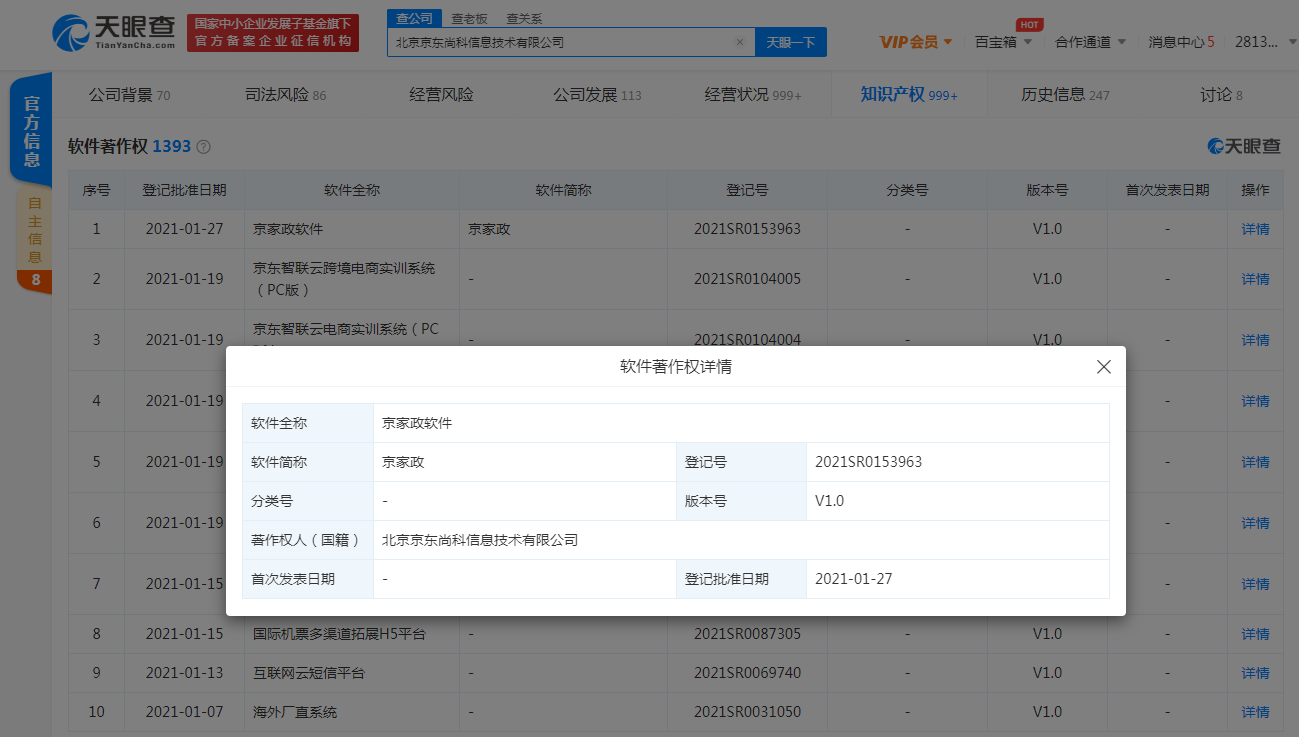Open 消息中心 notifications
This screenshot has height=737, width=1299.
pyautogui.click(x=1180, y=42)
